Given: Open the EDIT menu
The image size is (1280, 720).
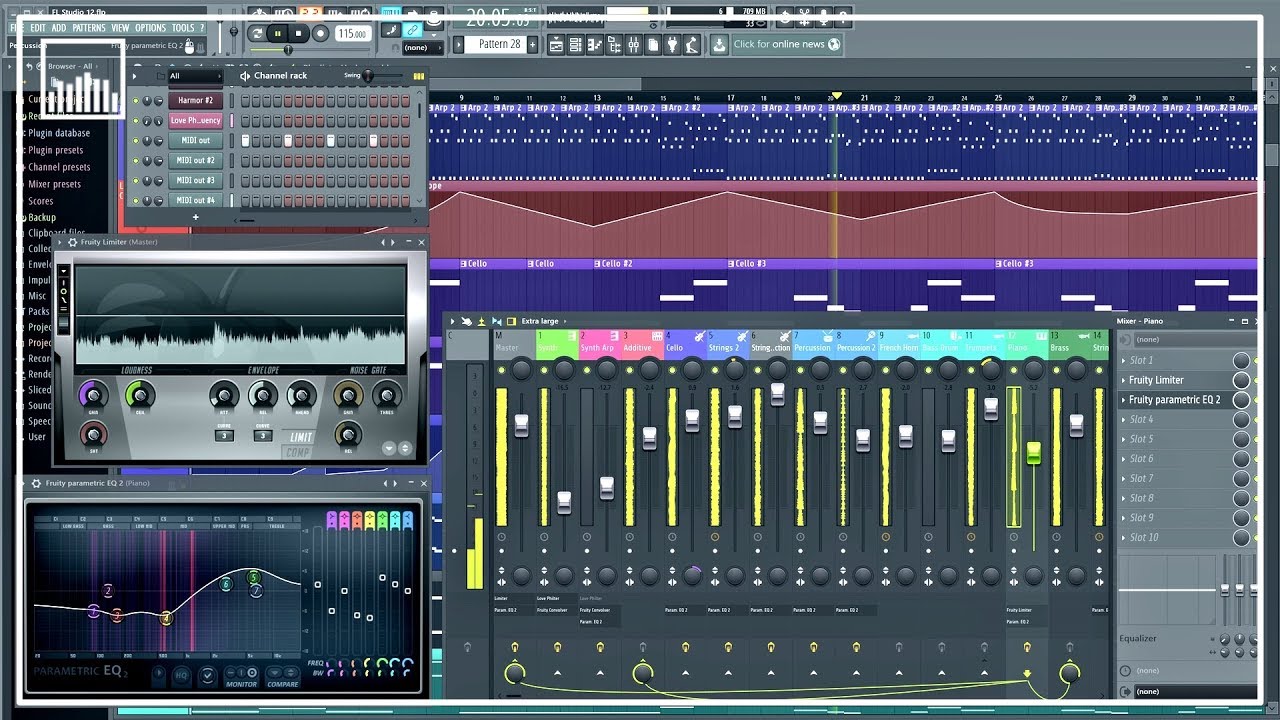Looking at the screenshot, I should [38, 28].
